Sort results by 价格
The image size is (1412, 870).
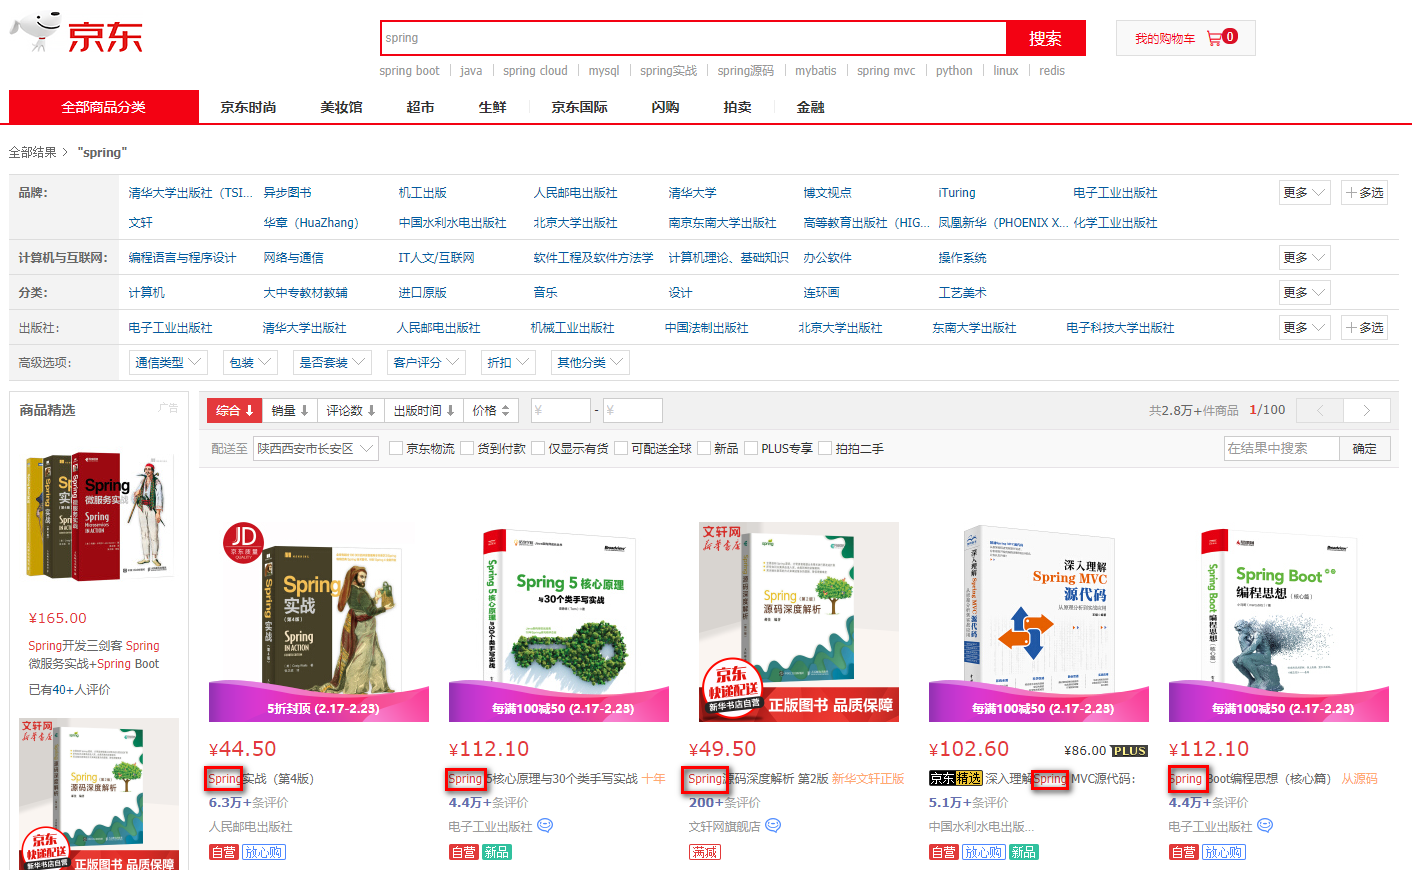491,410
